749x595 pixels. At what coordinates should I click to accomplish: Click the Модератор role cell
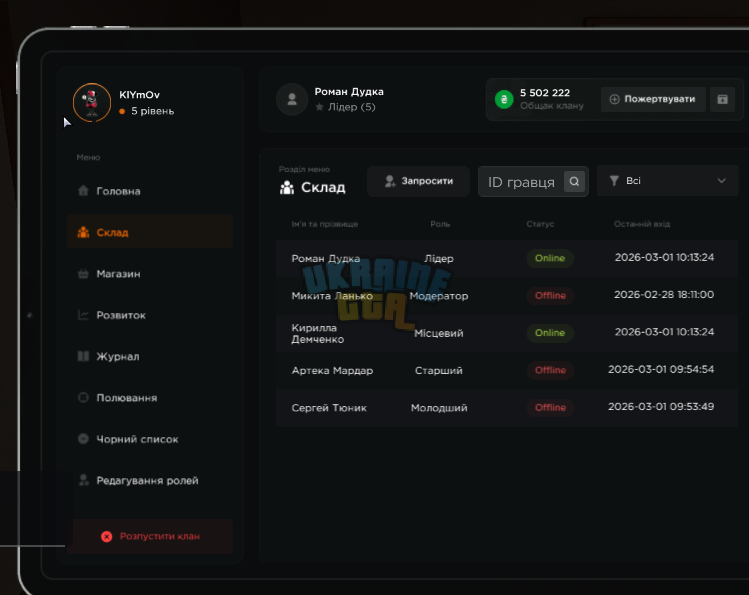pos(439,296)
